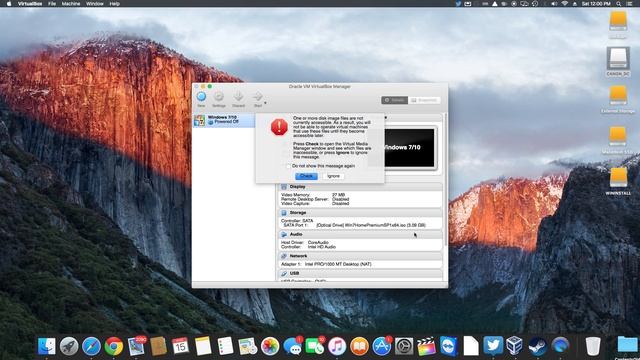Click the Network section adapter icon
640x360 pixels.
click(284, 256)
